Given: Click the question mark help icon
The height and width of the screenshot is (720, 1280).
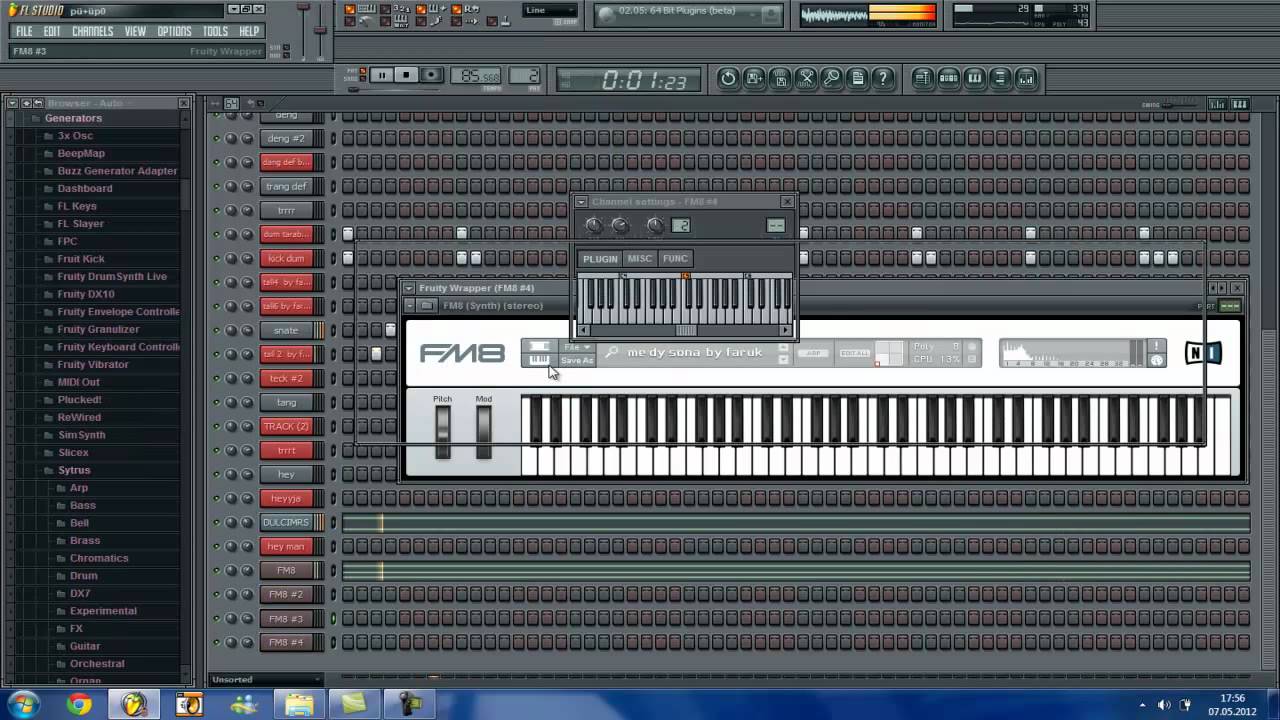Looking at the screenshot, I should [883, 78].
